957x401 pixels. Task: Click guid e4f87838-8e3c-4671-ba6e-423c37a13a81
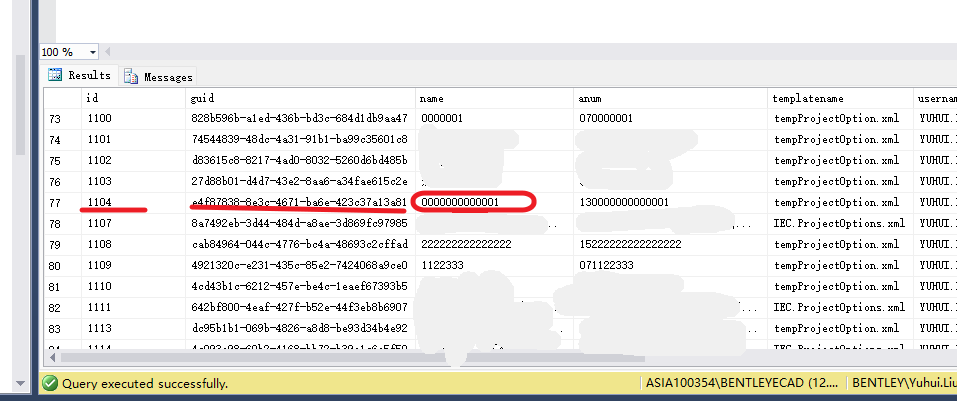click(299, 203)
